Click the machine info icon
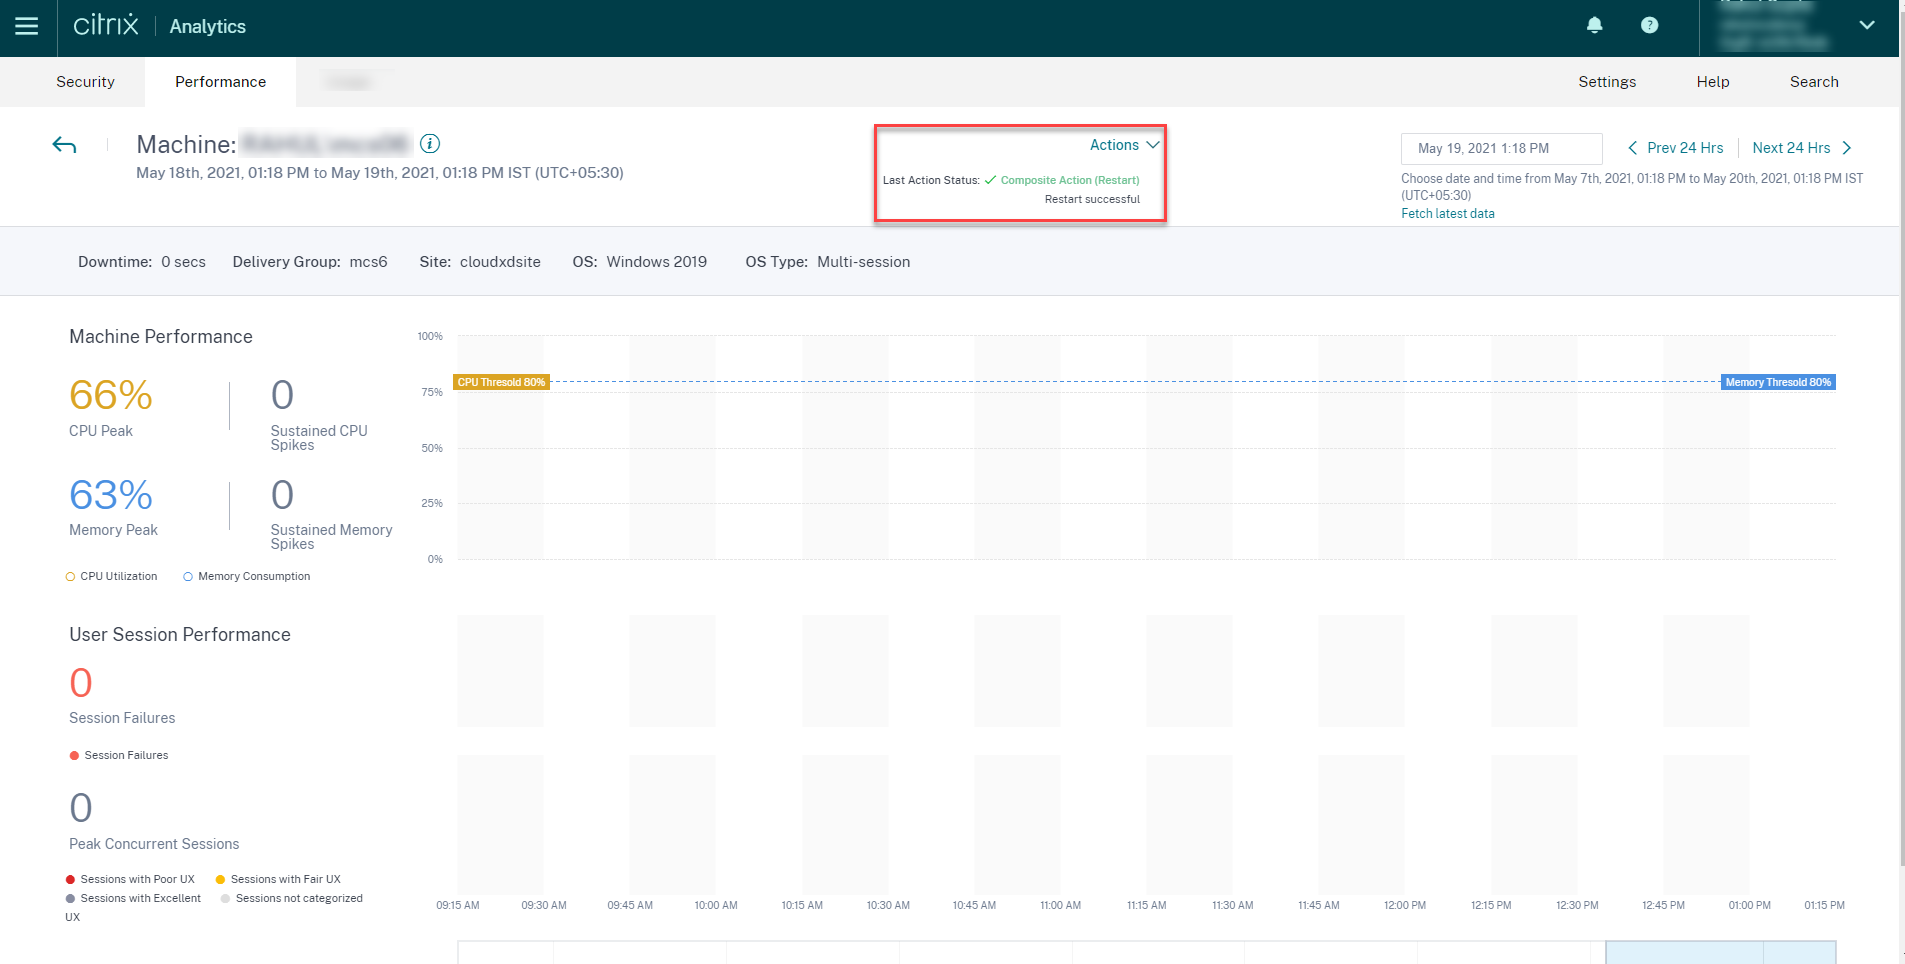 tap(430, 144)
